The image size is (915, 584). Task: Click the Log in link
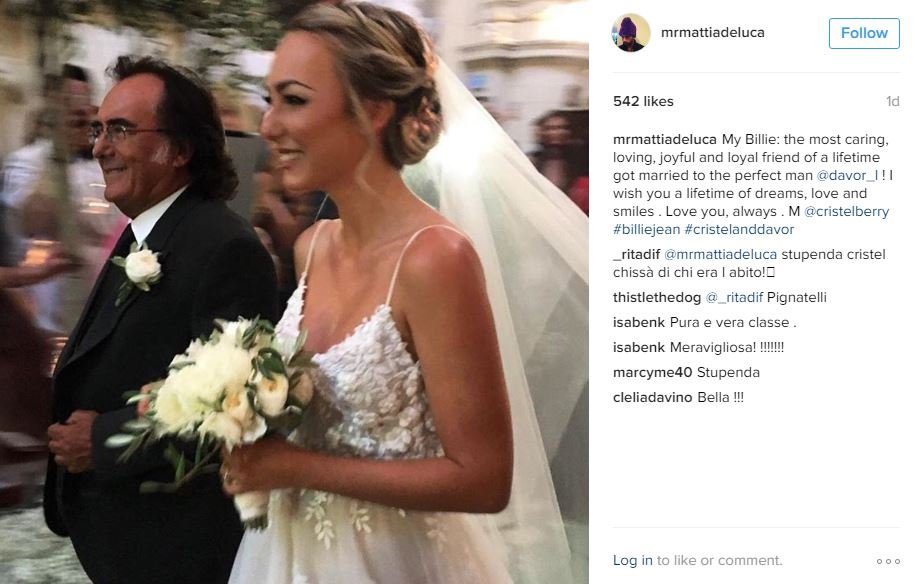(633, 560)
